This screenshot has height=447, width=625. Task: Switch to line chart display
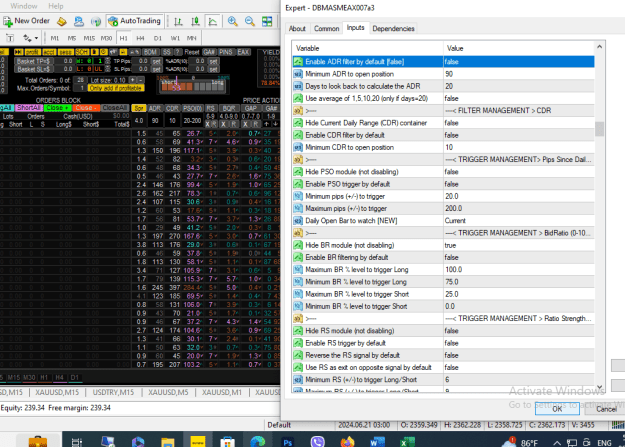(213, 22)
